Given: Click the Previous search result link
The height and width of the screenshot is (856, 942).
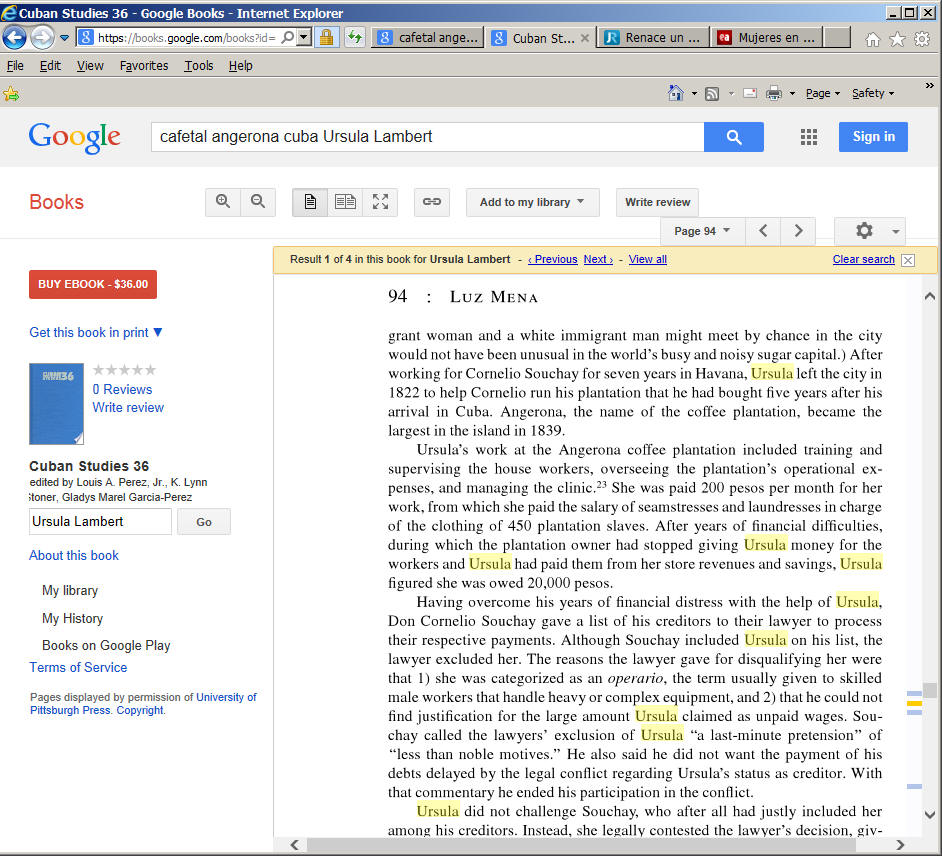Looking at the screenshot, I should point(553,260).
